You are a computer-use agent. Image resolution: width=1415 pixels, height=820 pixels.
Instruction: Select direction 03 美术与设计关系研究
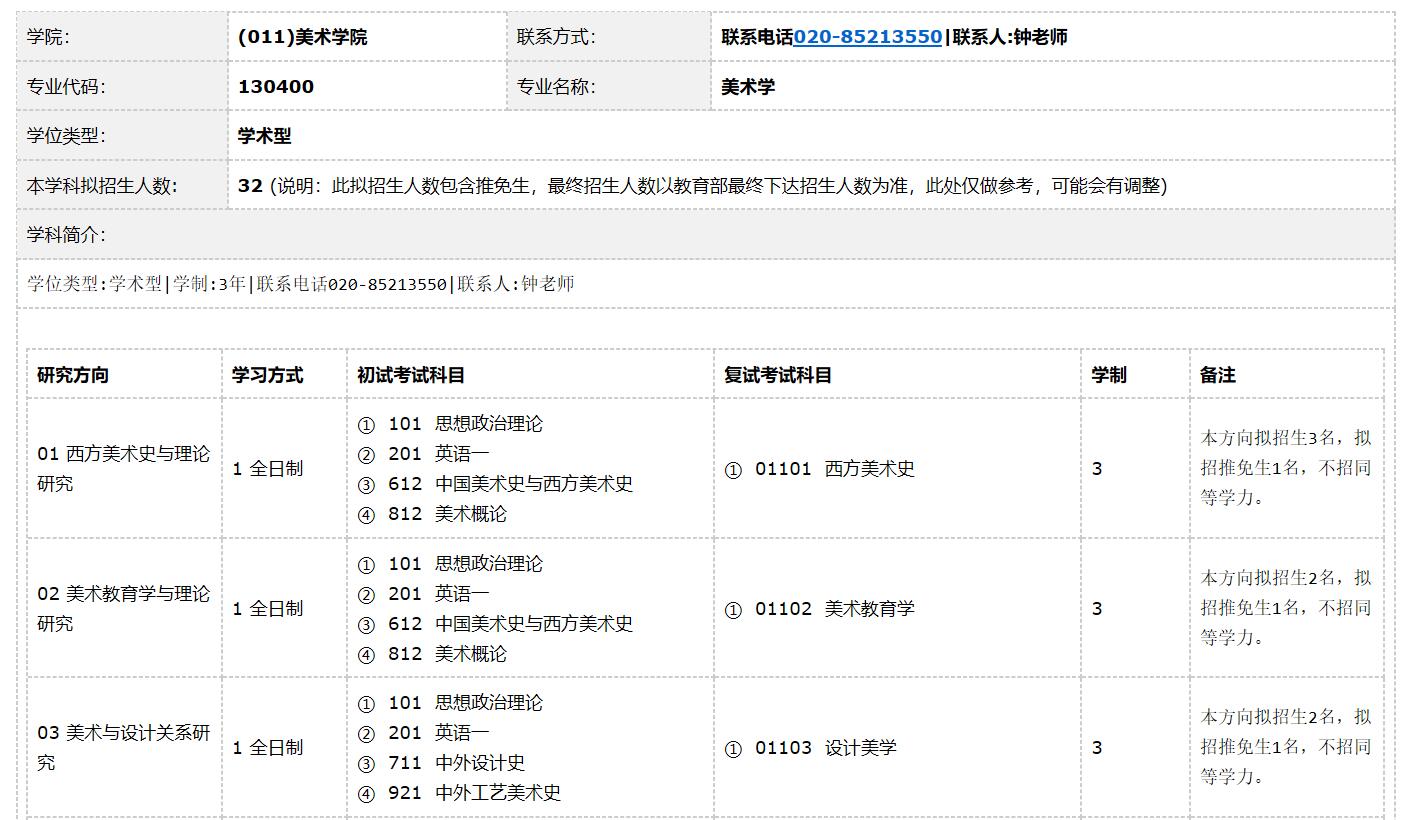[x=123, y=747]
